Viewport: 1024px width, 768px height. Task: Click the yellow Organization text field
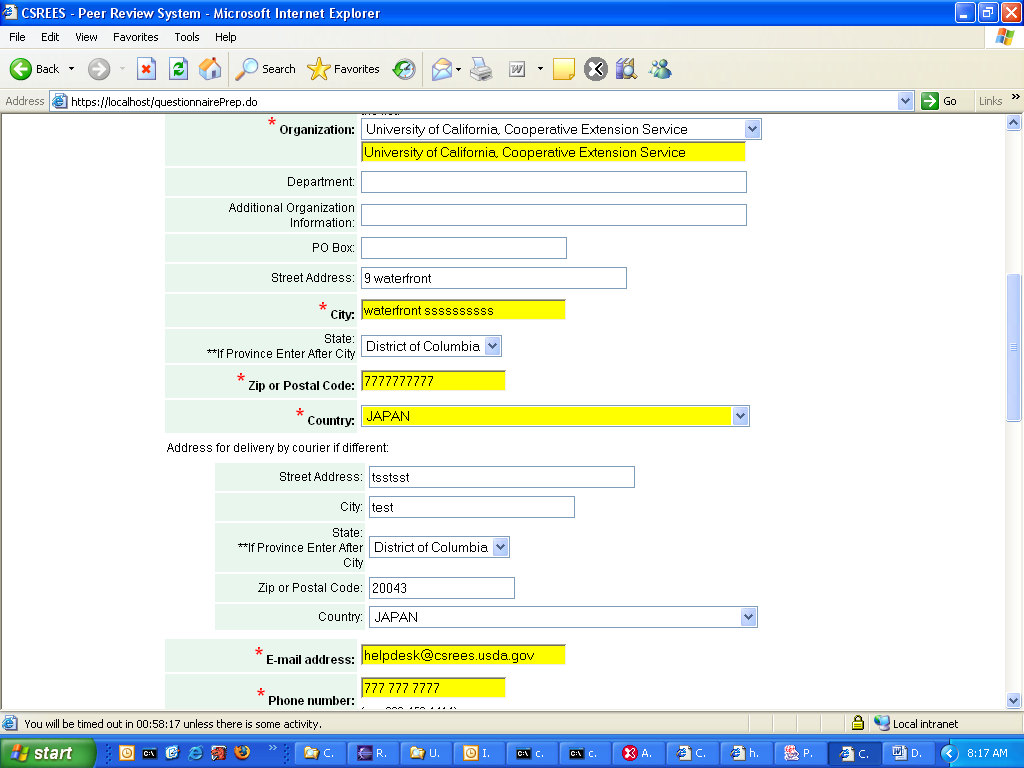tap(553, 152)
